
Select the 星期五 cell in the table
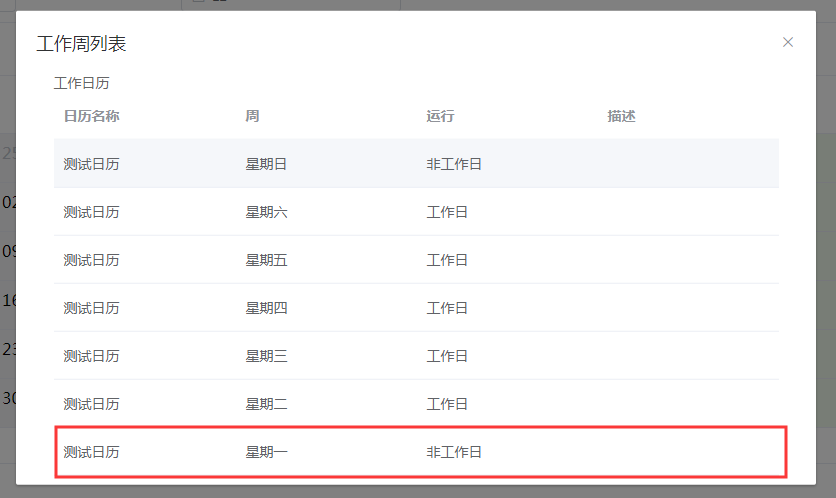[x=266, y=260]
